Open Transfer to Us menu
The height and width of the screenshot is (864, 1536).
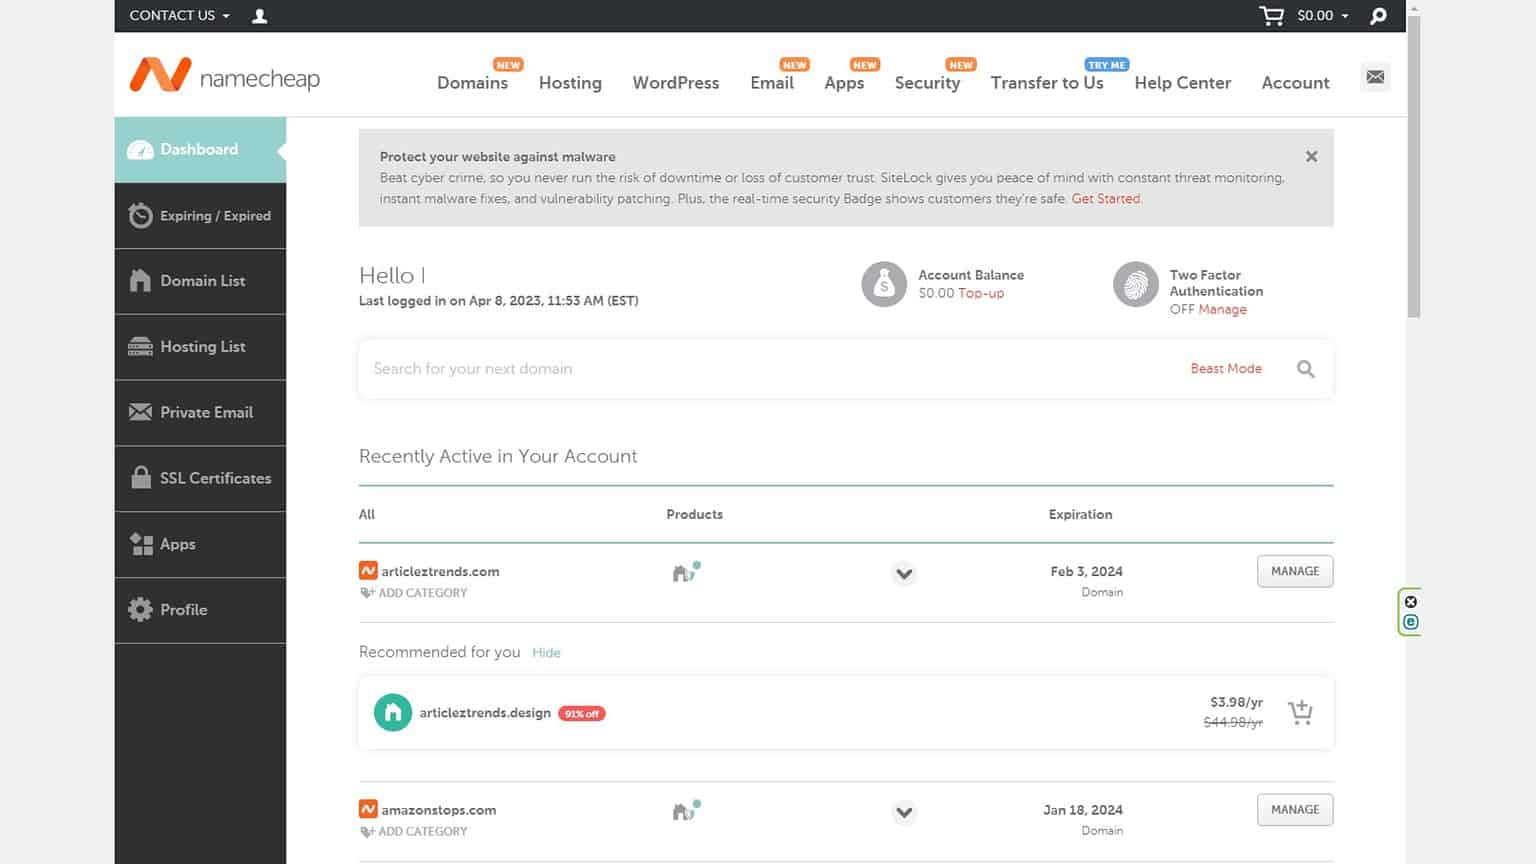click(1047, 83)
